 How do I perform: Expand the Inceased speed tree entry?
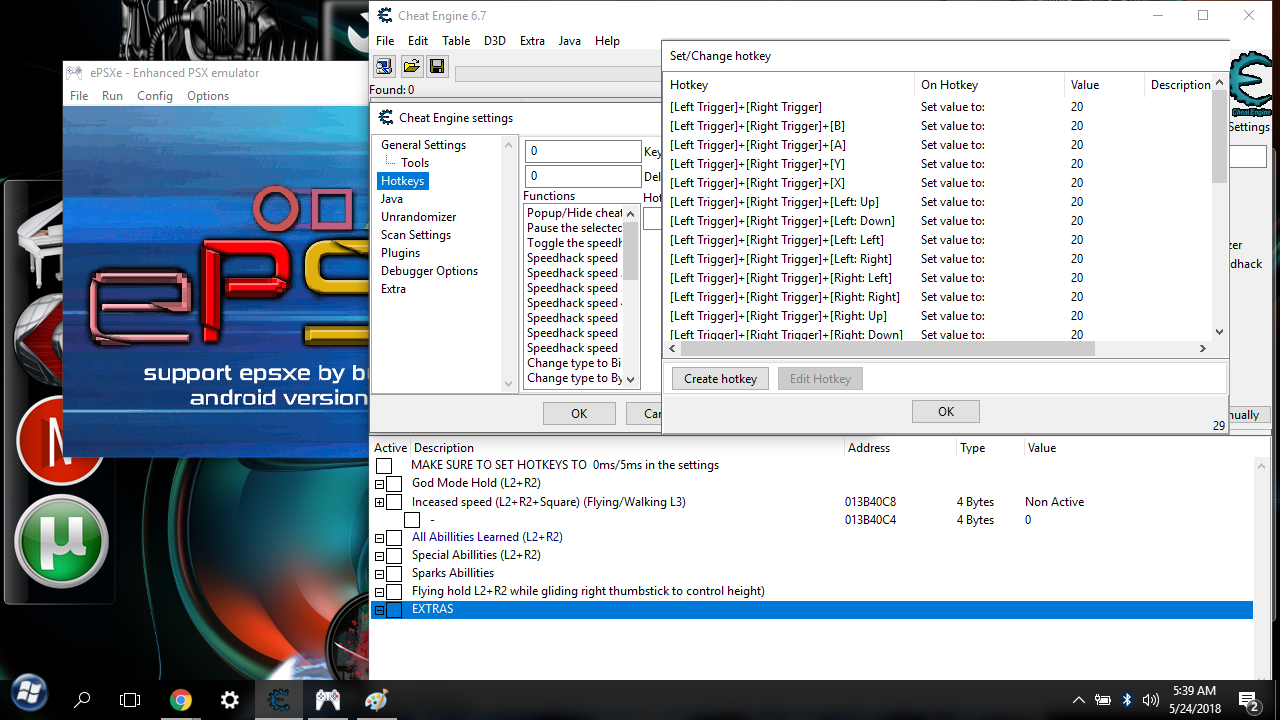[x=379, y=502]
